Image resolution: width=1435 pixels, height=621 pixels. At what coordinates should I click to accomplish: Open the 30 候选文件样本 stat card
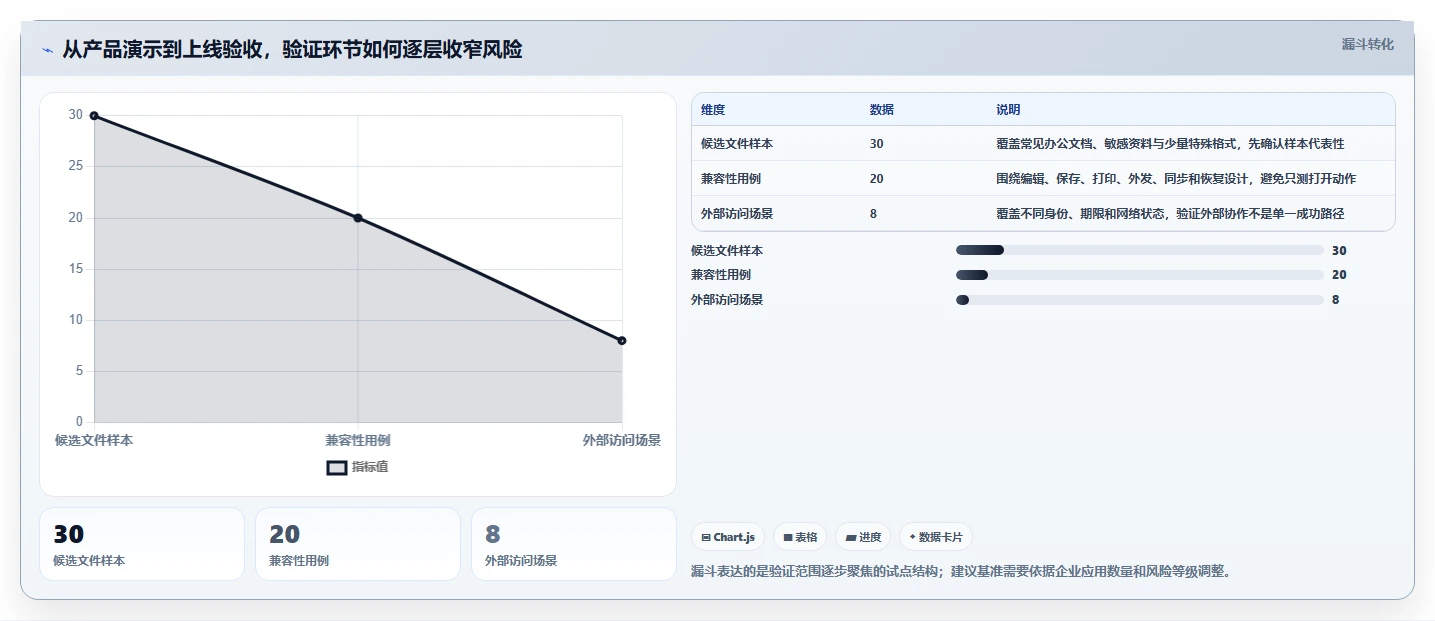pyautogui.click(x=142, y=544)
